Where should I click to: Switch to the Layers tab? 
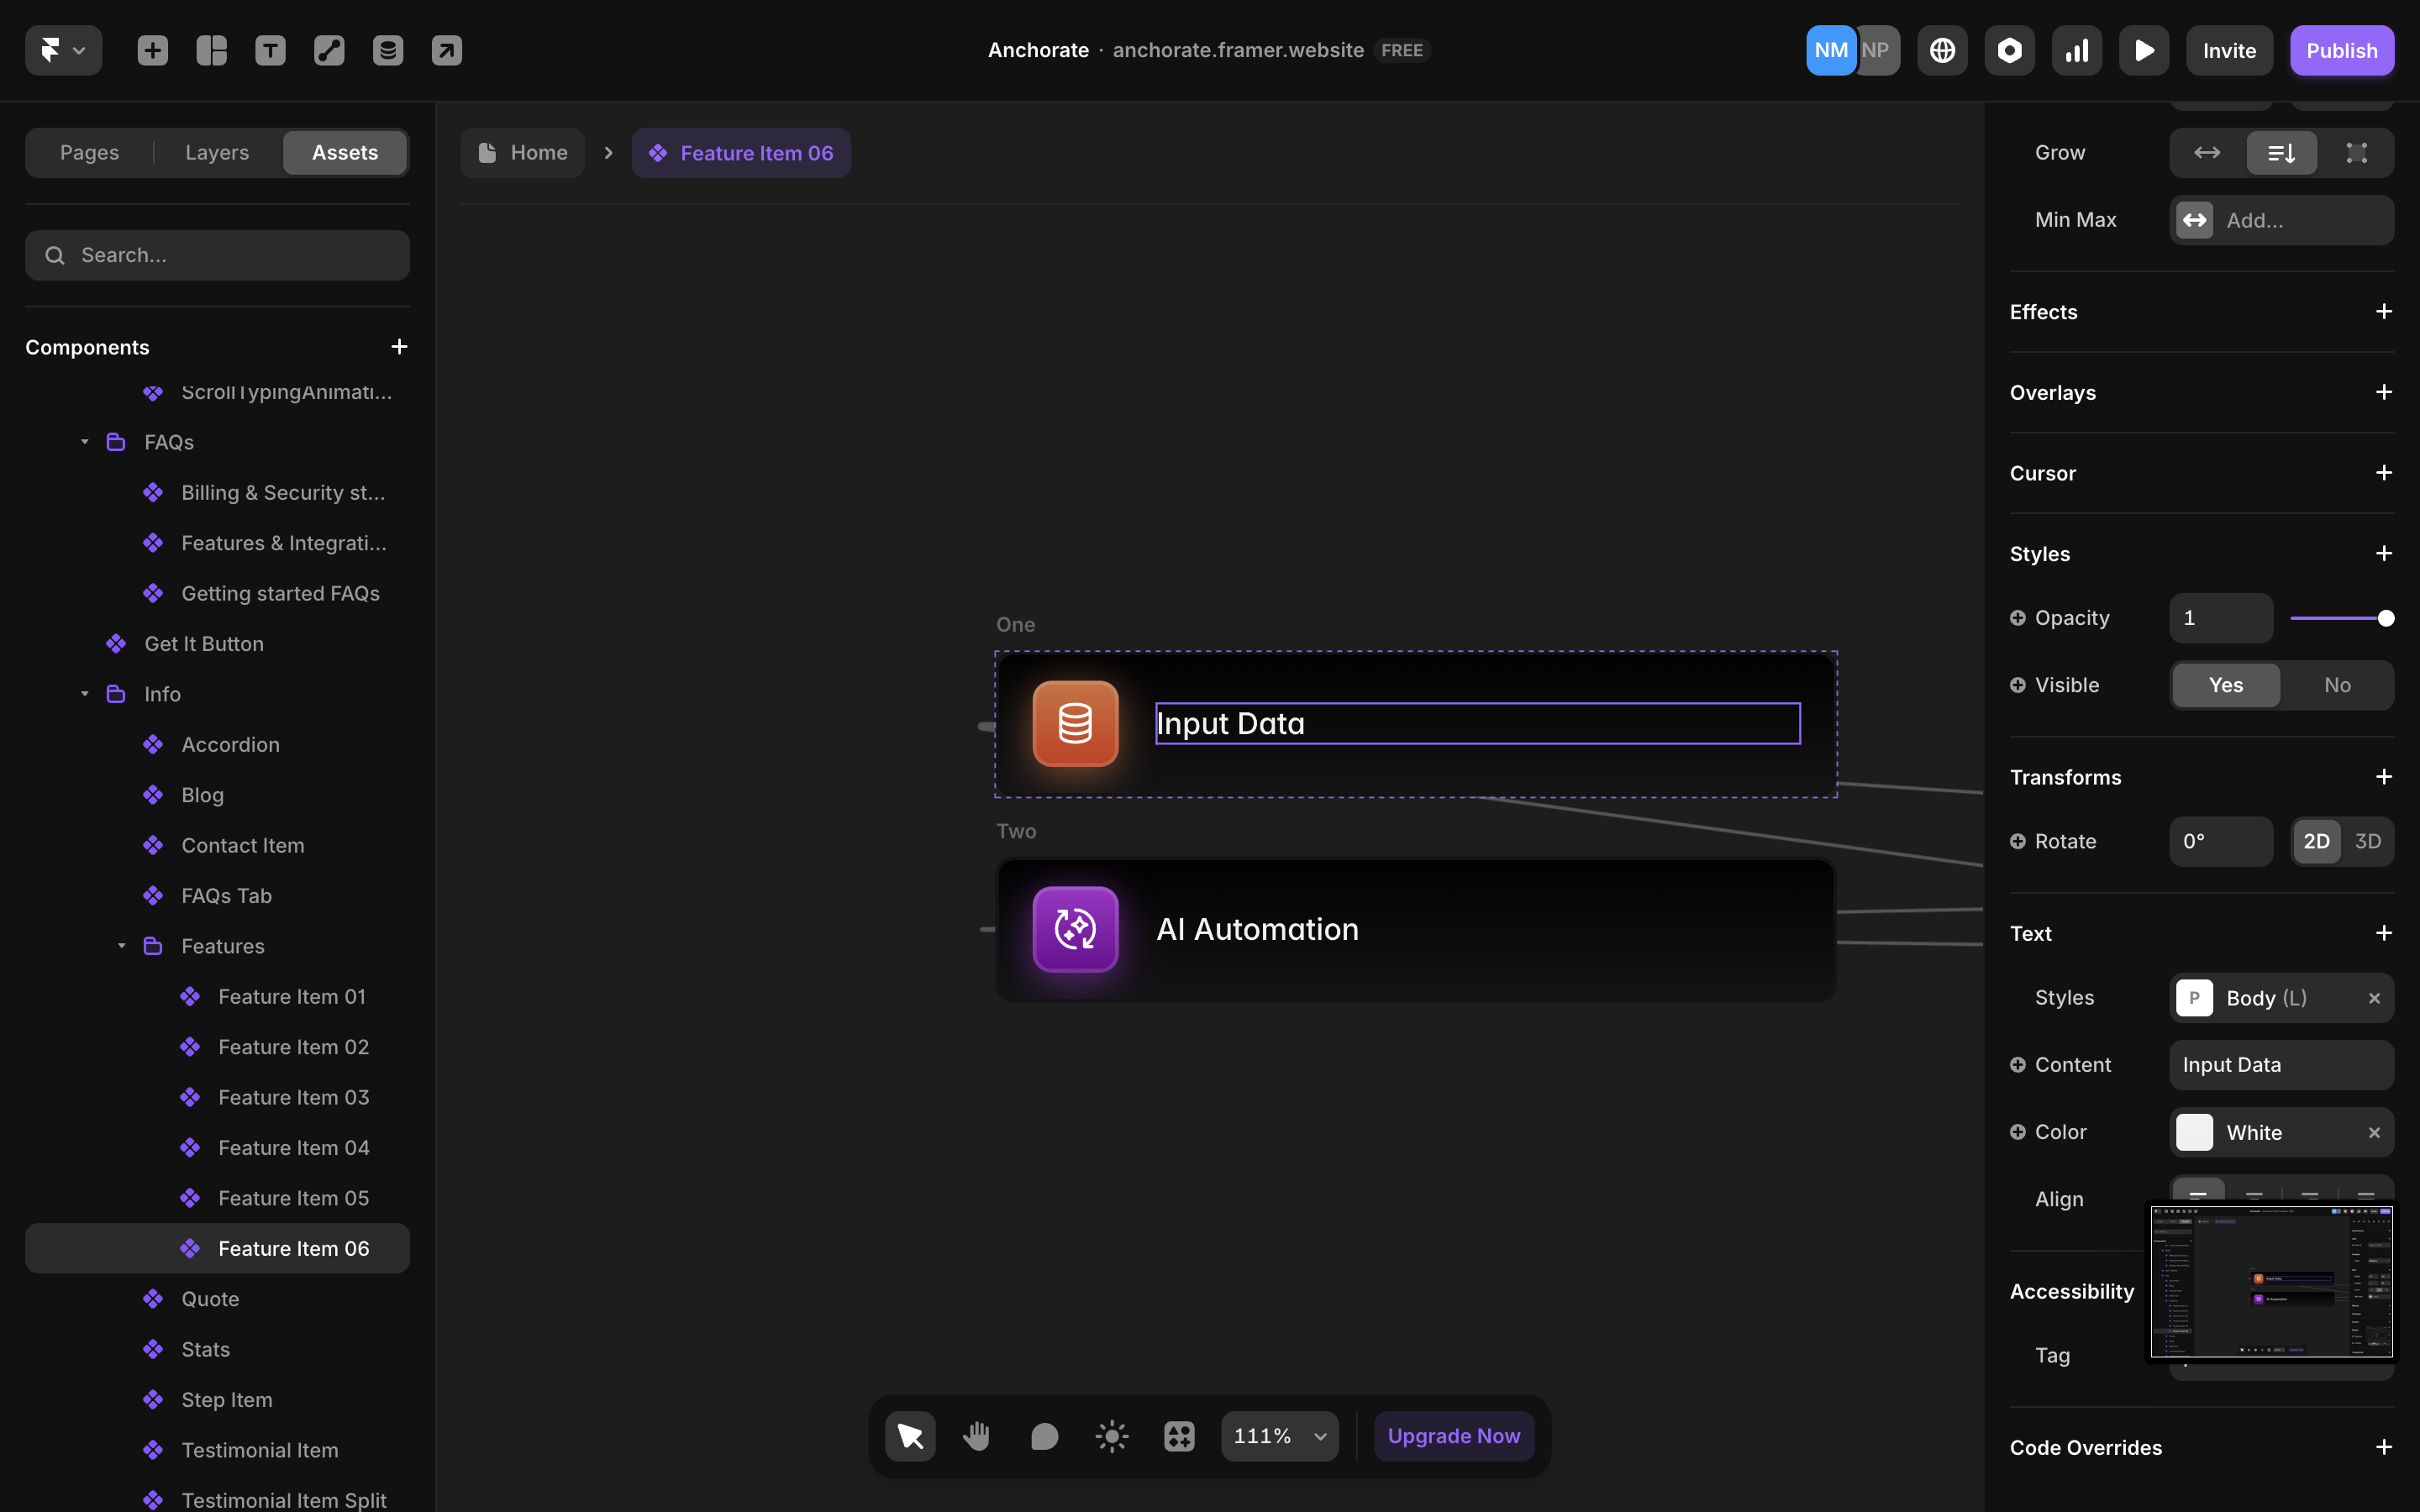(x=217, y=153)
